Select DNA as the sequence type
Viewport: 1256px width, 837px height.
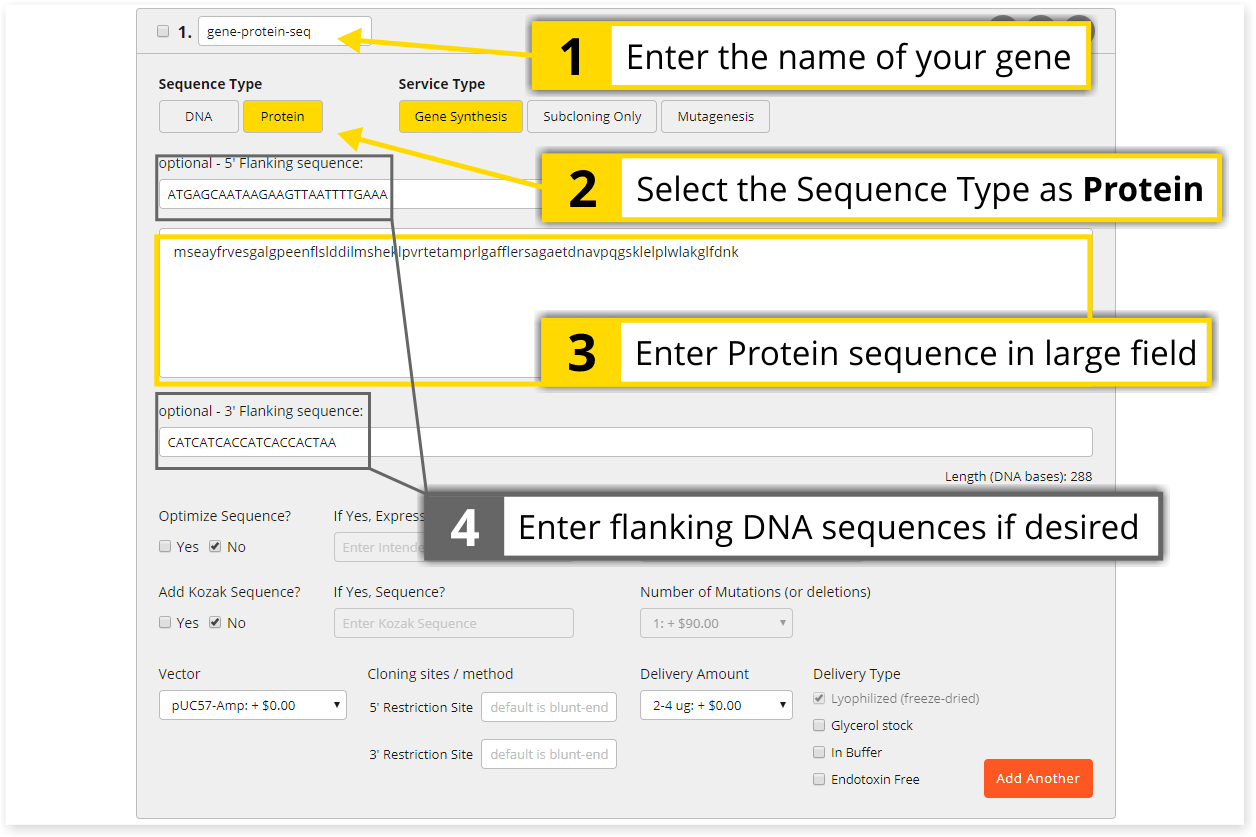pyautogui.click(x=199, y=117)
